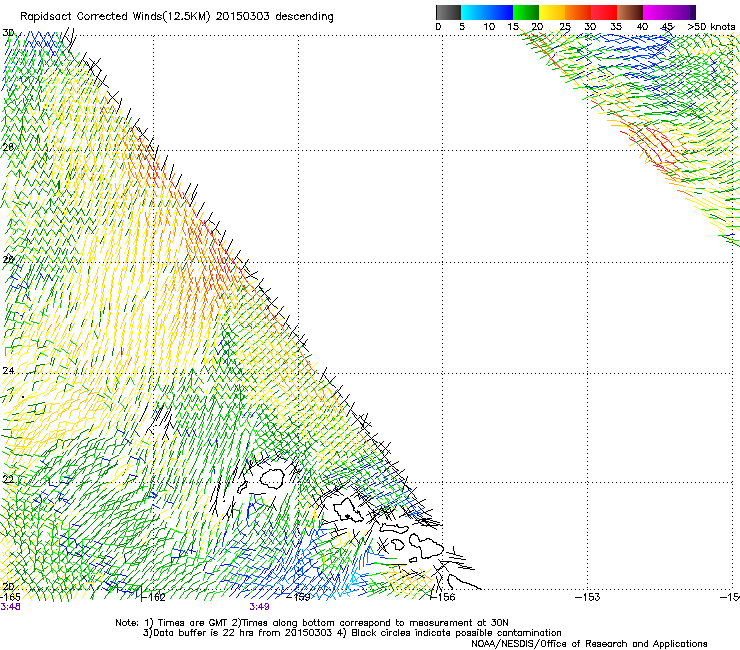Click the latitude '24' axis label
740x650 pixels.
[8, 371]
